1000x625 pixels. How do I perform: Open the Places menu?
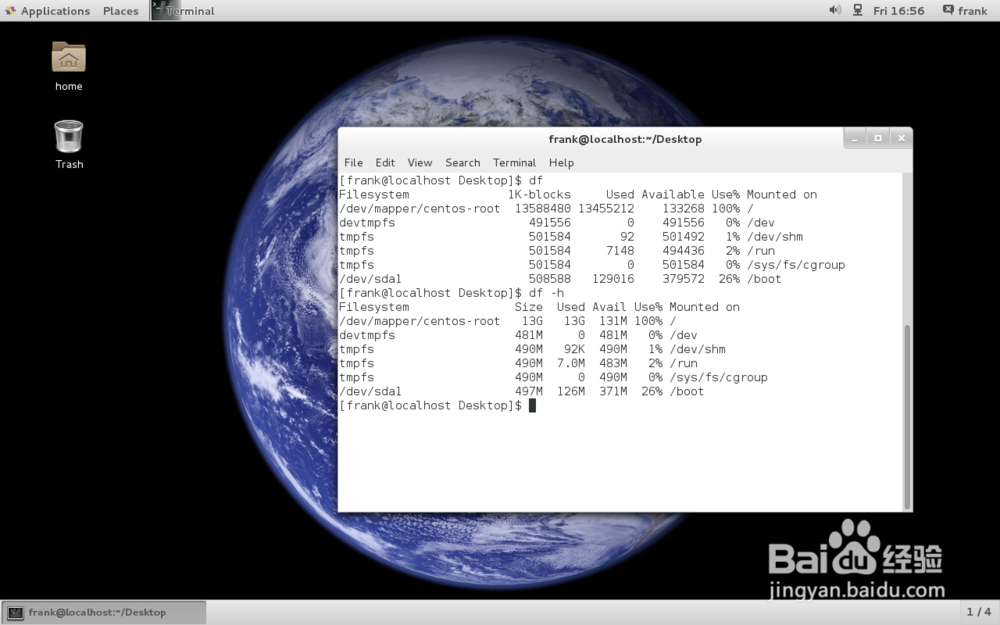(121, 11)
